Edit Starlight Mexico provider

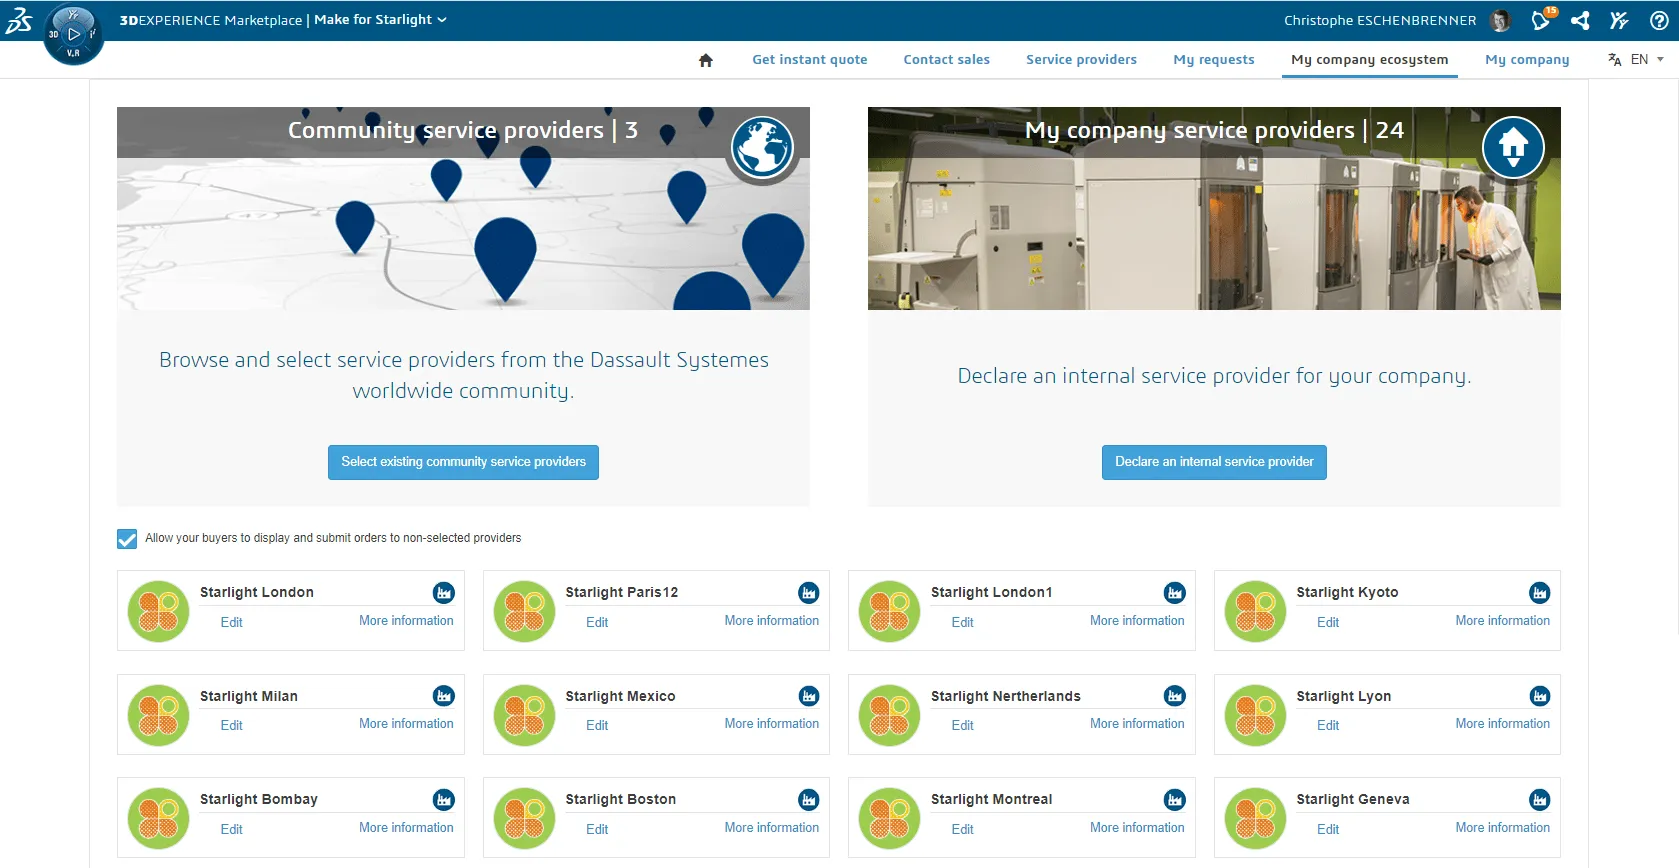pyautogui.click(x=597, y=726)
